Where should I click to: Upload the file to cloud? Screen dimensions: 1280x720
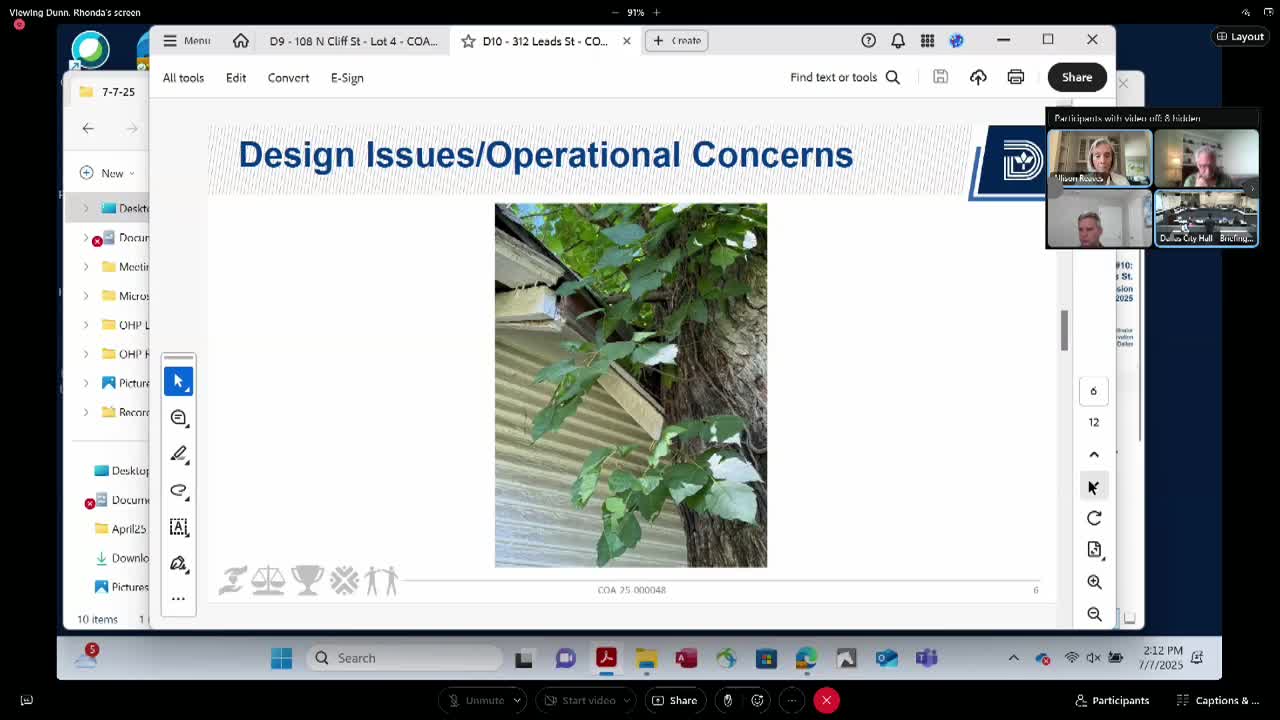click(978, 77)
